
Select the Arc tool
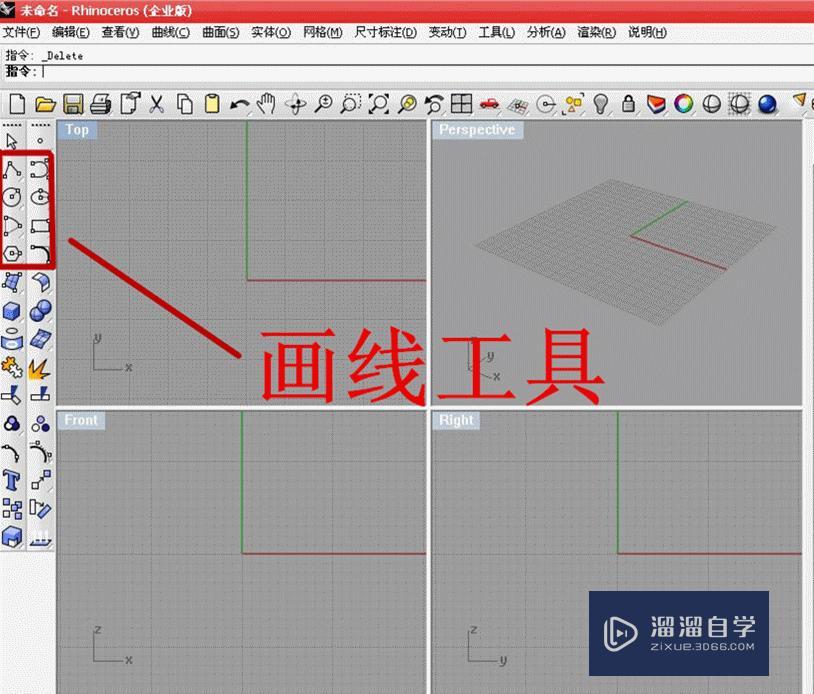12,225
